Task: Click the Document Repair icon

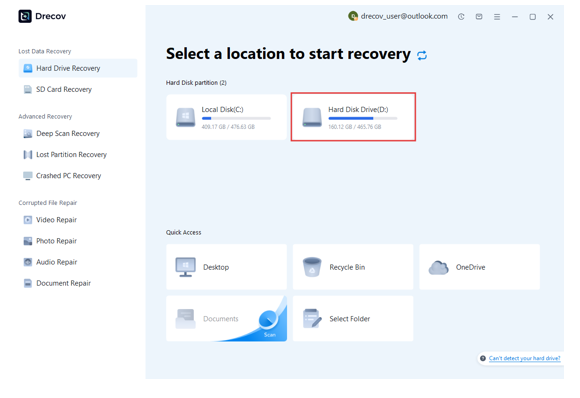Action: click(28, 283)
